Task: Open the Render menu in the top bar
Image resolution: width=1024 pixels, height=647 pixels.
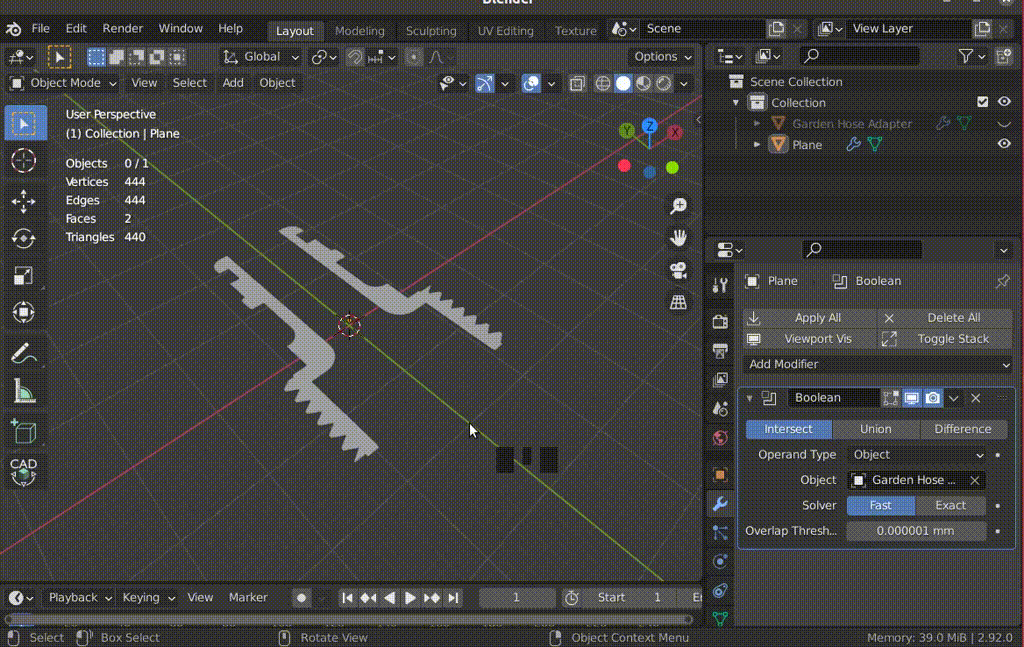Action: point(122,28)
